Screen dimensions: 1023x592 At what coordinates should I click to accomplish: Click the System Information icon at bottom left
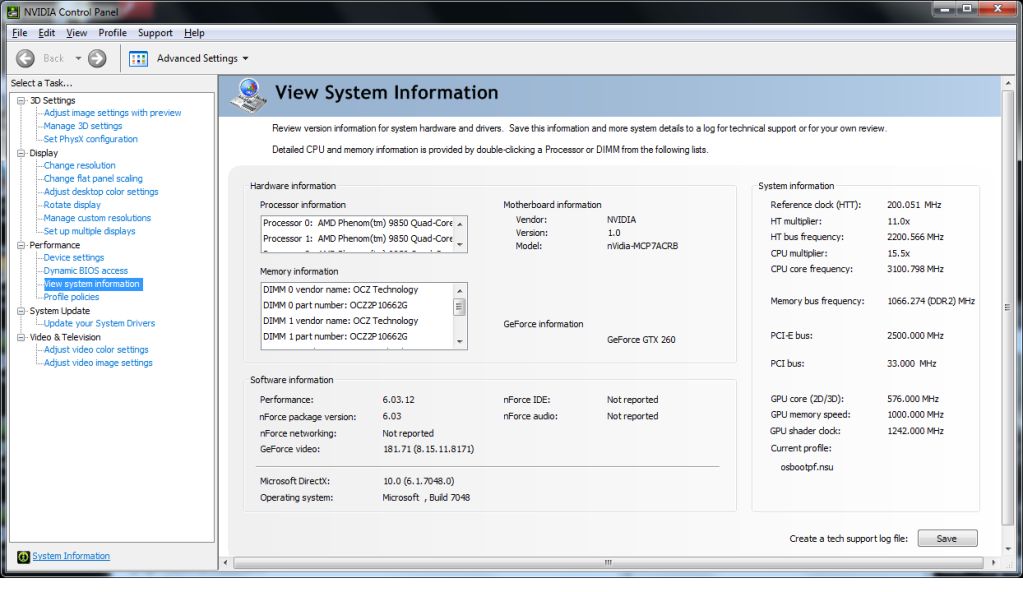[23, 557]
